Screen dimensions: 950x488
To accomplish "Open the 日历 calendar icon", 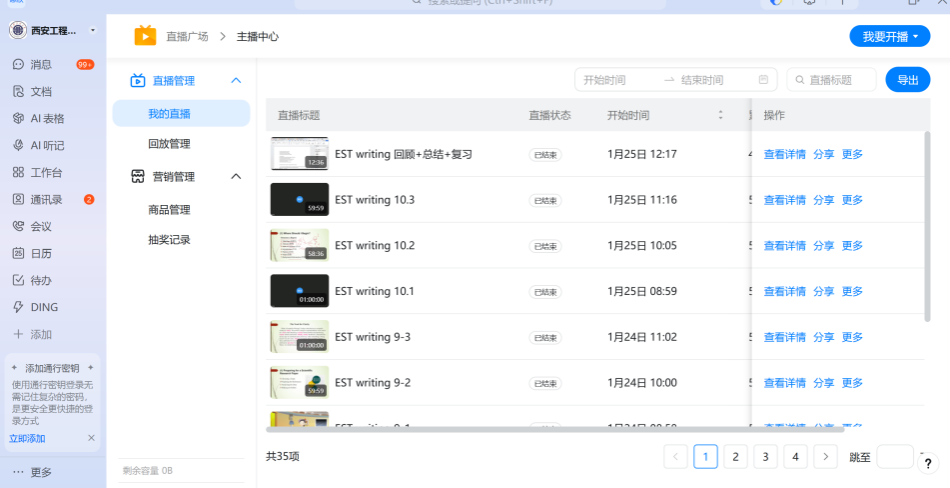I will click(18, 253).
